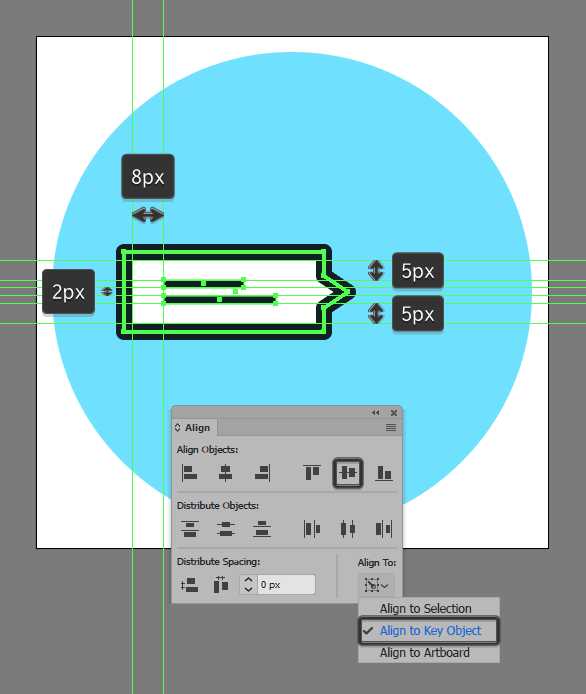Viewport: 586px width, 694px height.
Task: Click Vertical Distribute Bottom icon
Action: 262,529
